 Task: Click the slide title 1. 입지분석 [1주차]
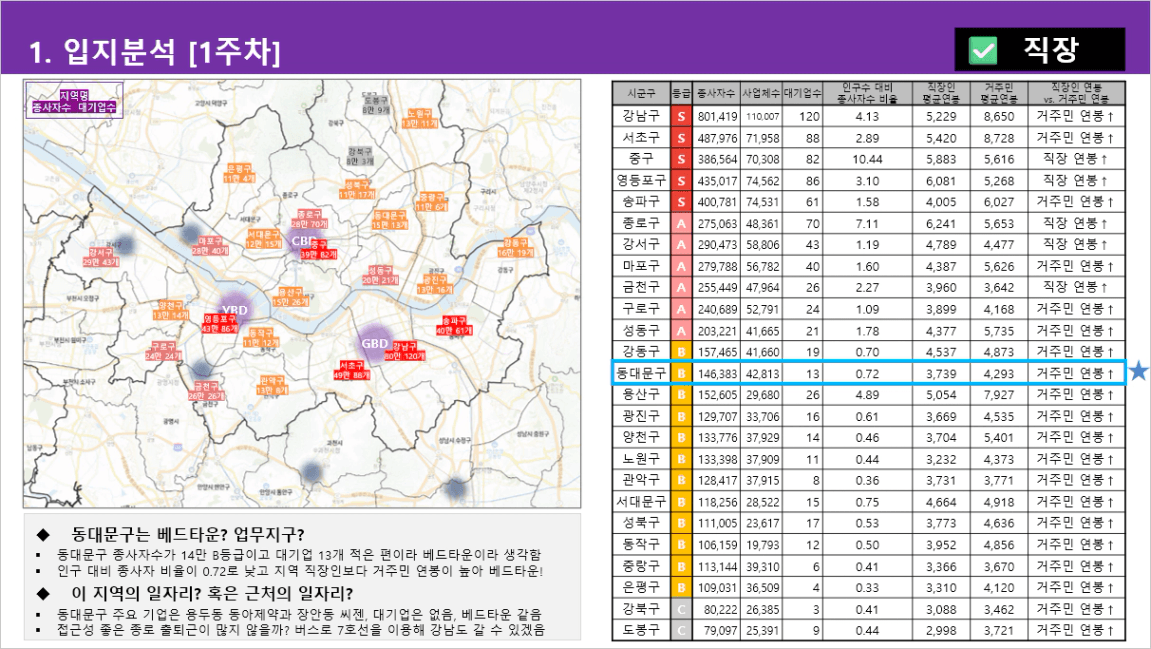click(x=155, y=50)
